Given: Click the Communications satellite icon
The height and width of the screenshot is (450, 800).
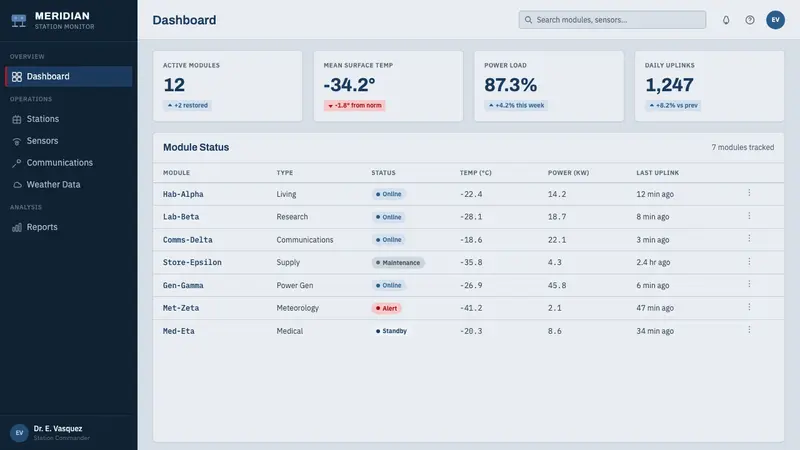Looking at the screenshot, I should [17, 163].
